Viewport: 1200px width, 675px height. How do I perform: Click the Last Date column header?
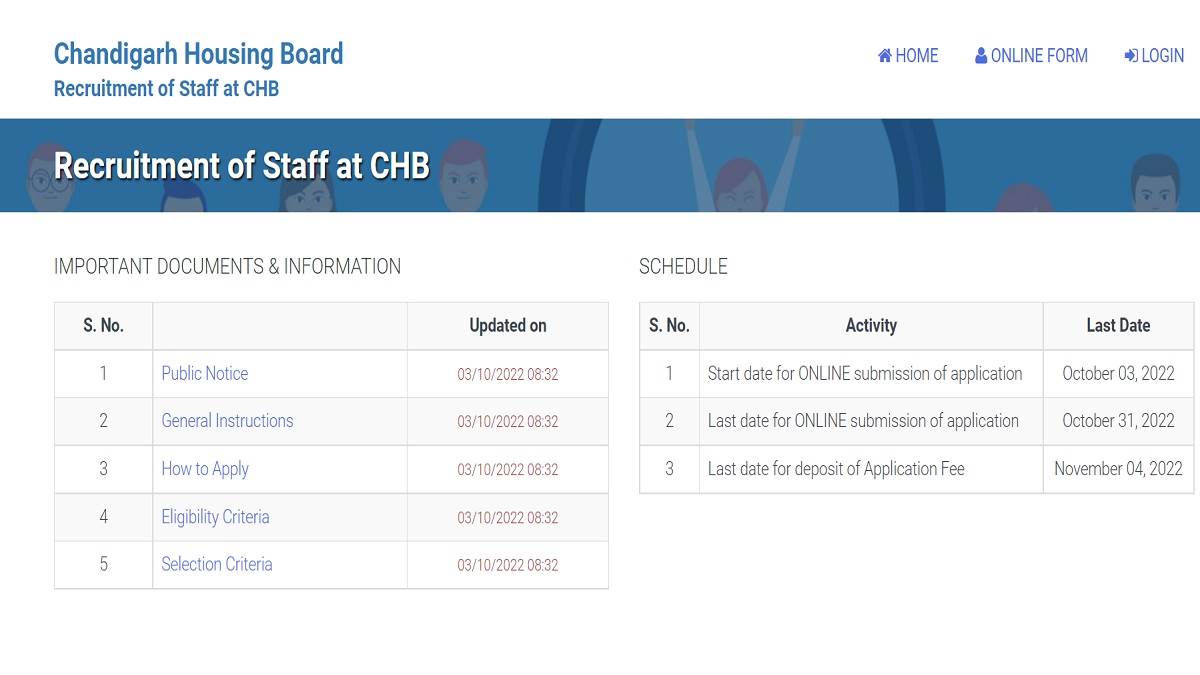[x=1118, y=325]
